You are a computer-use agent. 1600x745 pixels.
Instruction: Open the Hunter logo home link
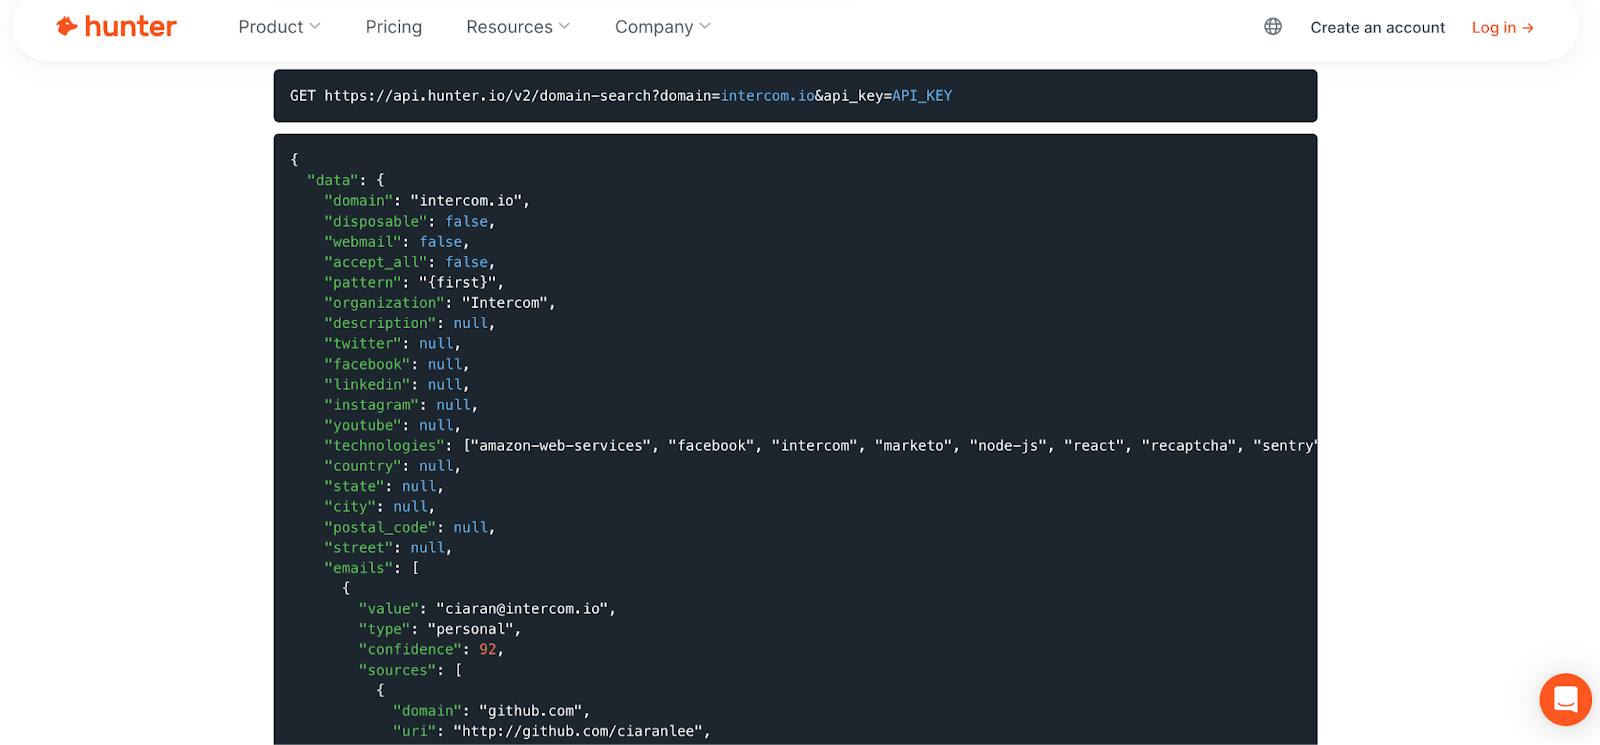116,27
